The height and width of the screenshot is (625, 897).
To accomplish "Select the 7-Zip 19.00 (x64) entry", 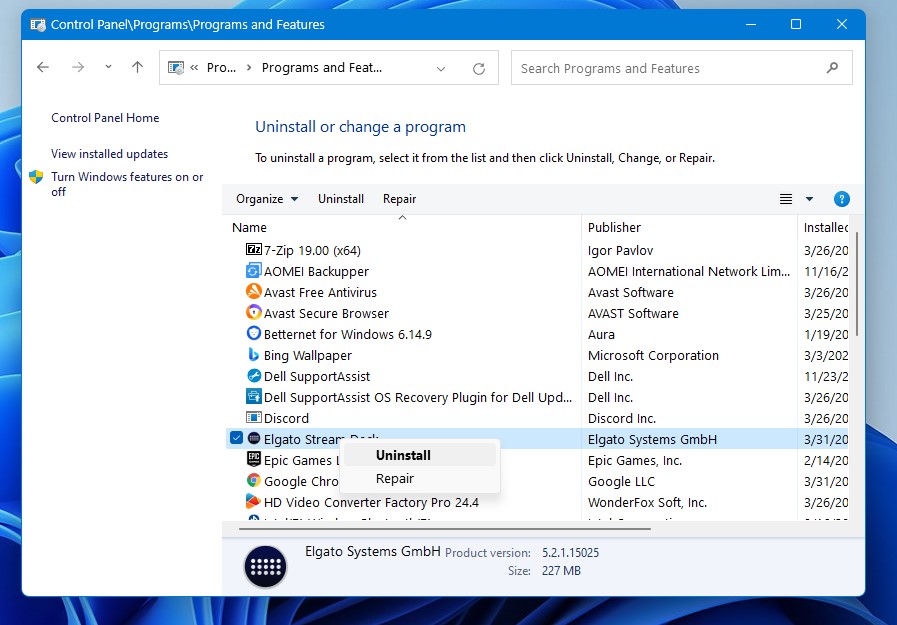I will 312,250.
